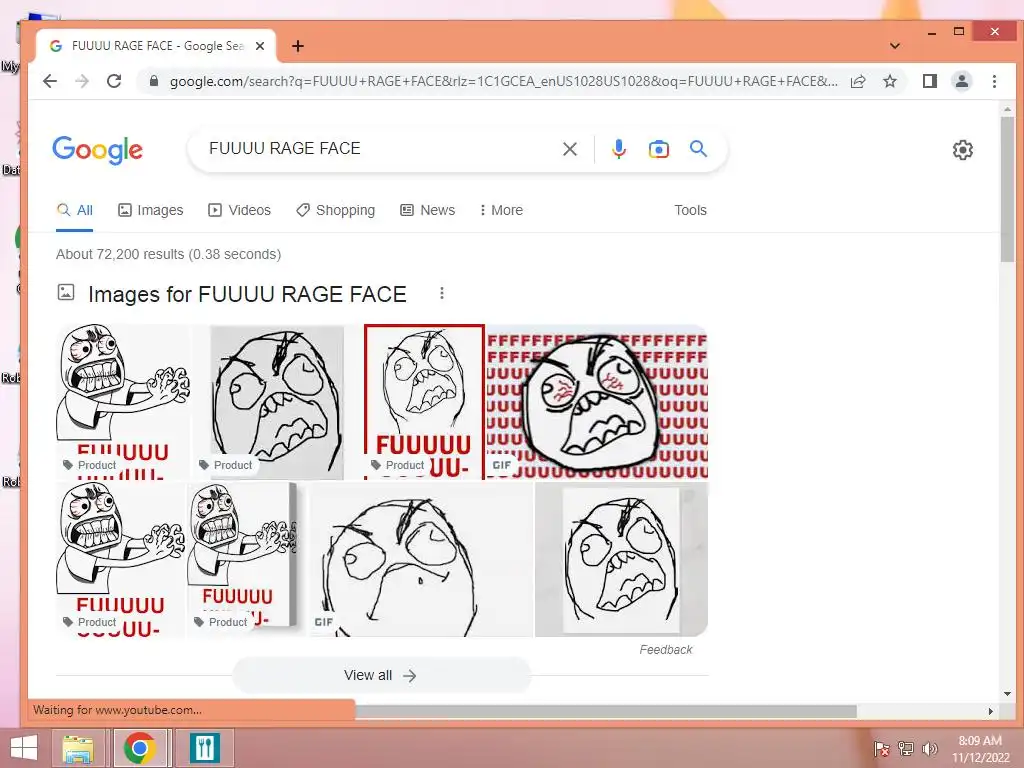This screenshot has width=1024, height=768.
Task: Go back with the browser back arrow
Action: pos(50,81)
